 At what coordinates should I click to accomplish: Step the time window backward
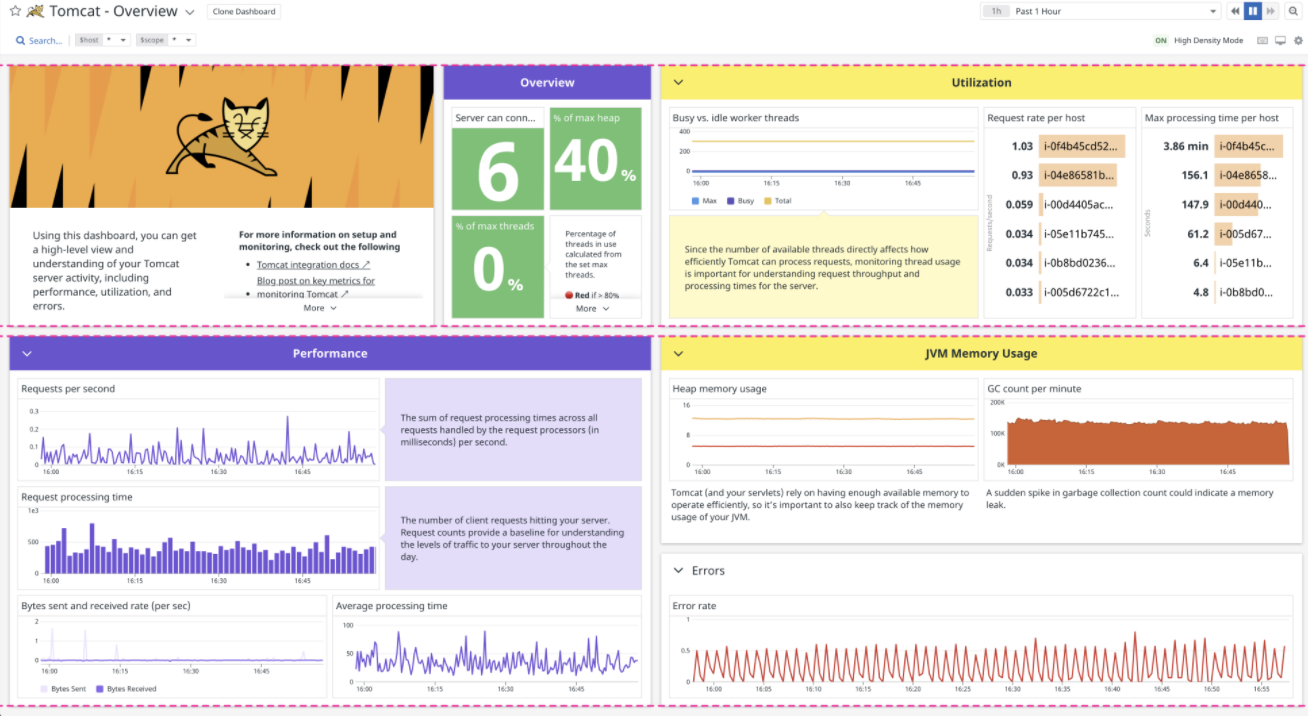[x=1235, y=11]
